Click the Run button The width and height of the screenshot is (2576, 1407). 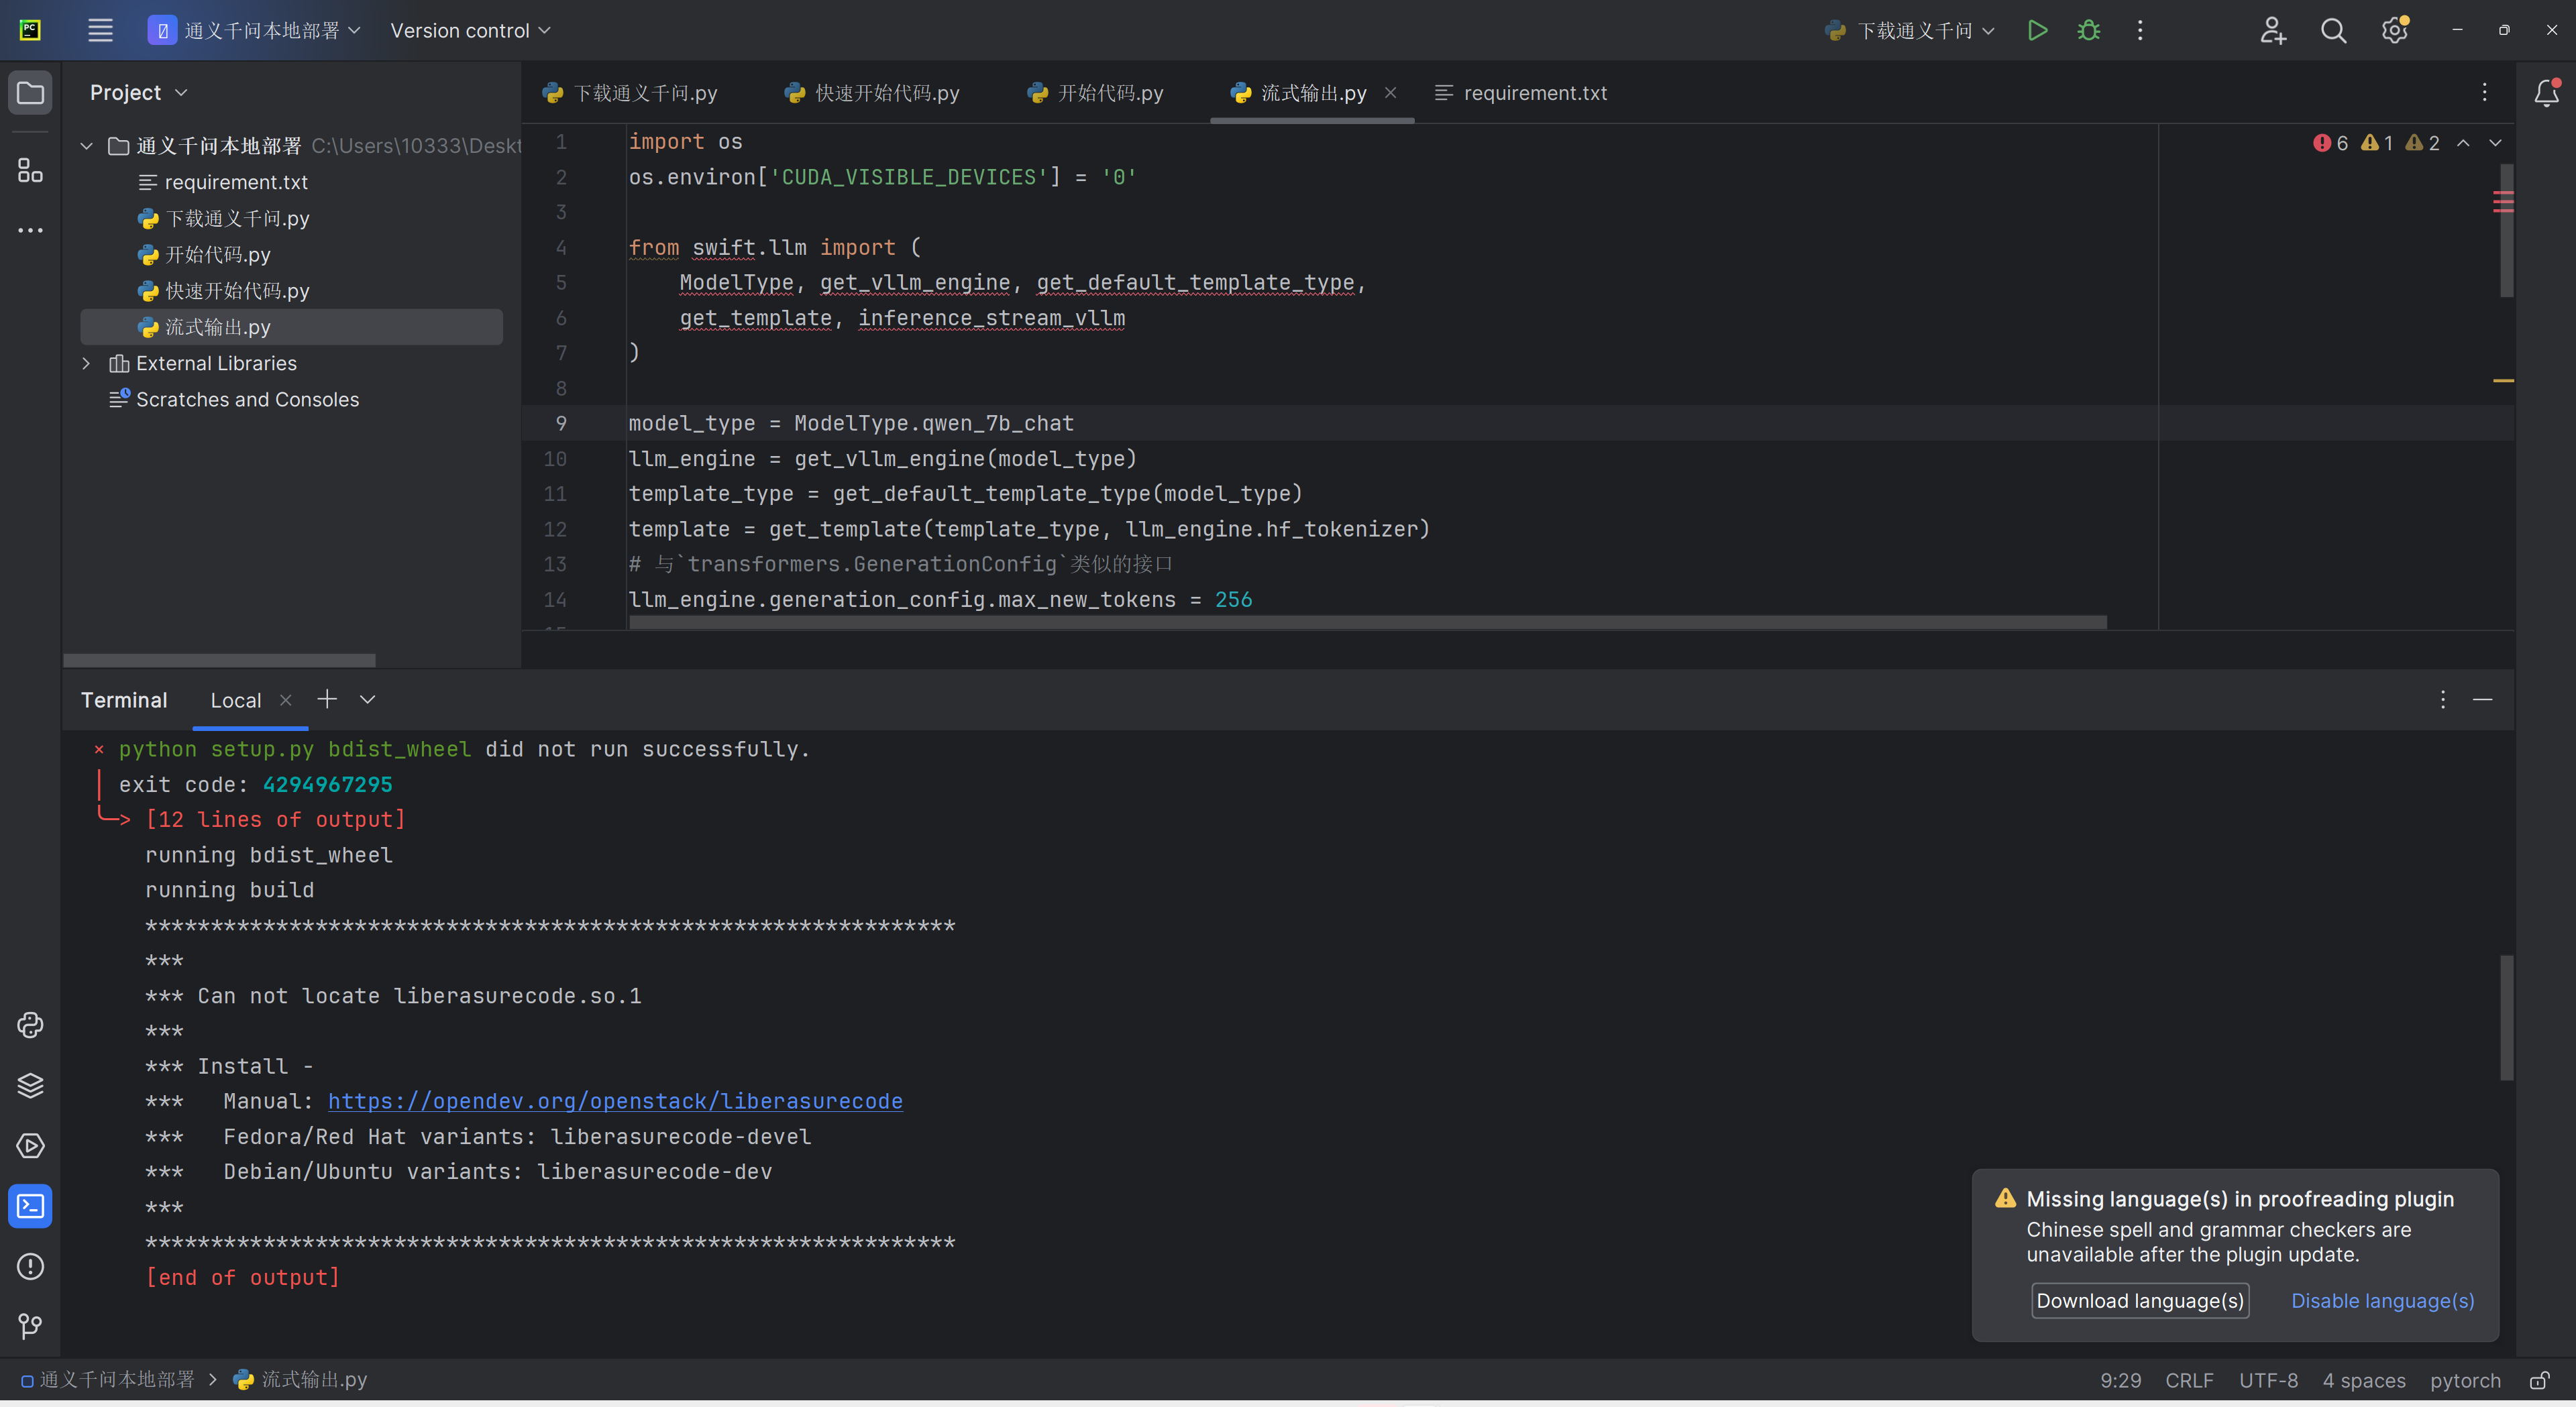[2037, 30]
